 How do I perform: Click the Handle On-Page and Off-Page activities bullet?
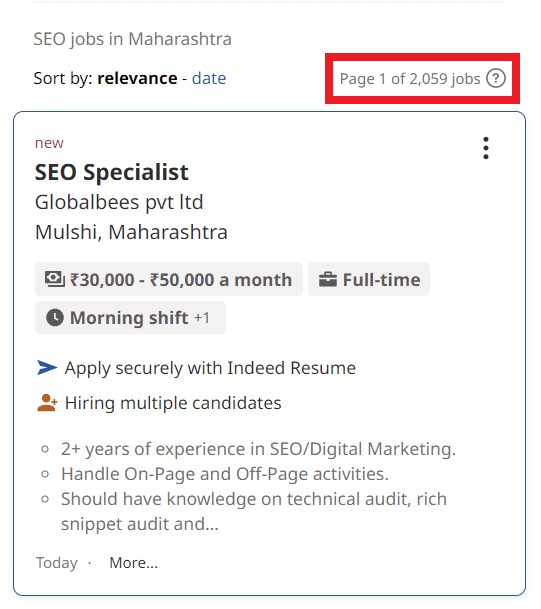pyautogui.click(x=225, y=474)
